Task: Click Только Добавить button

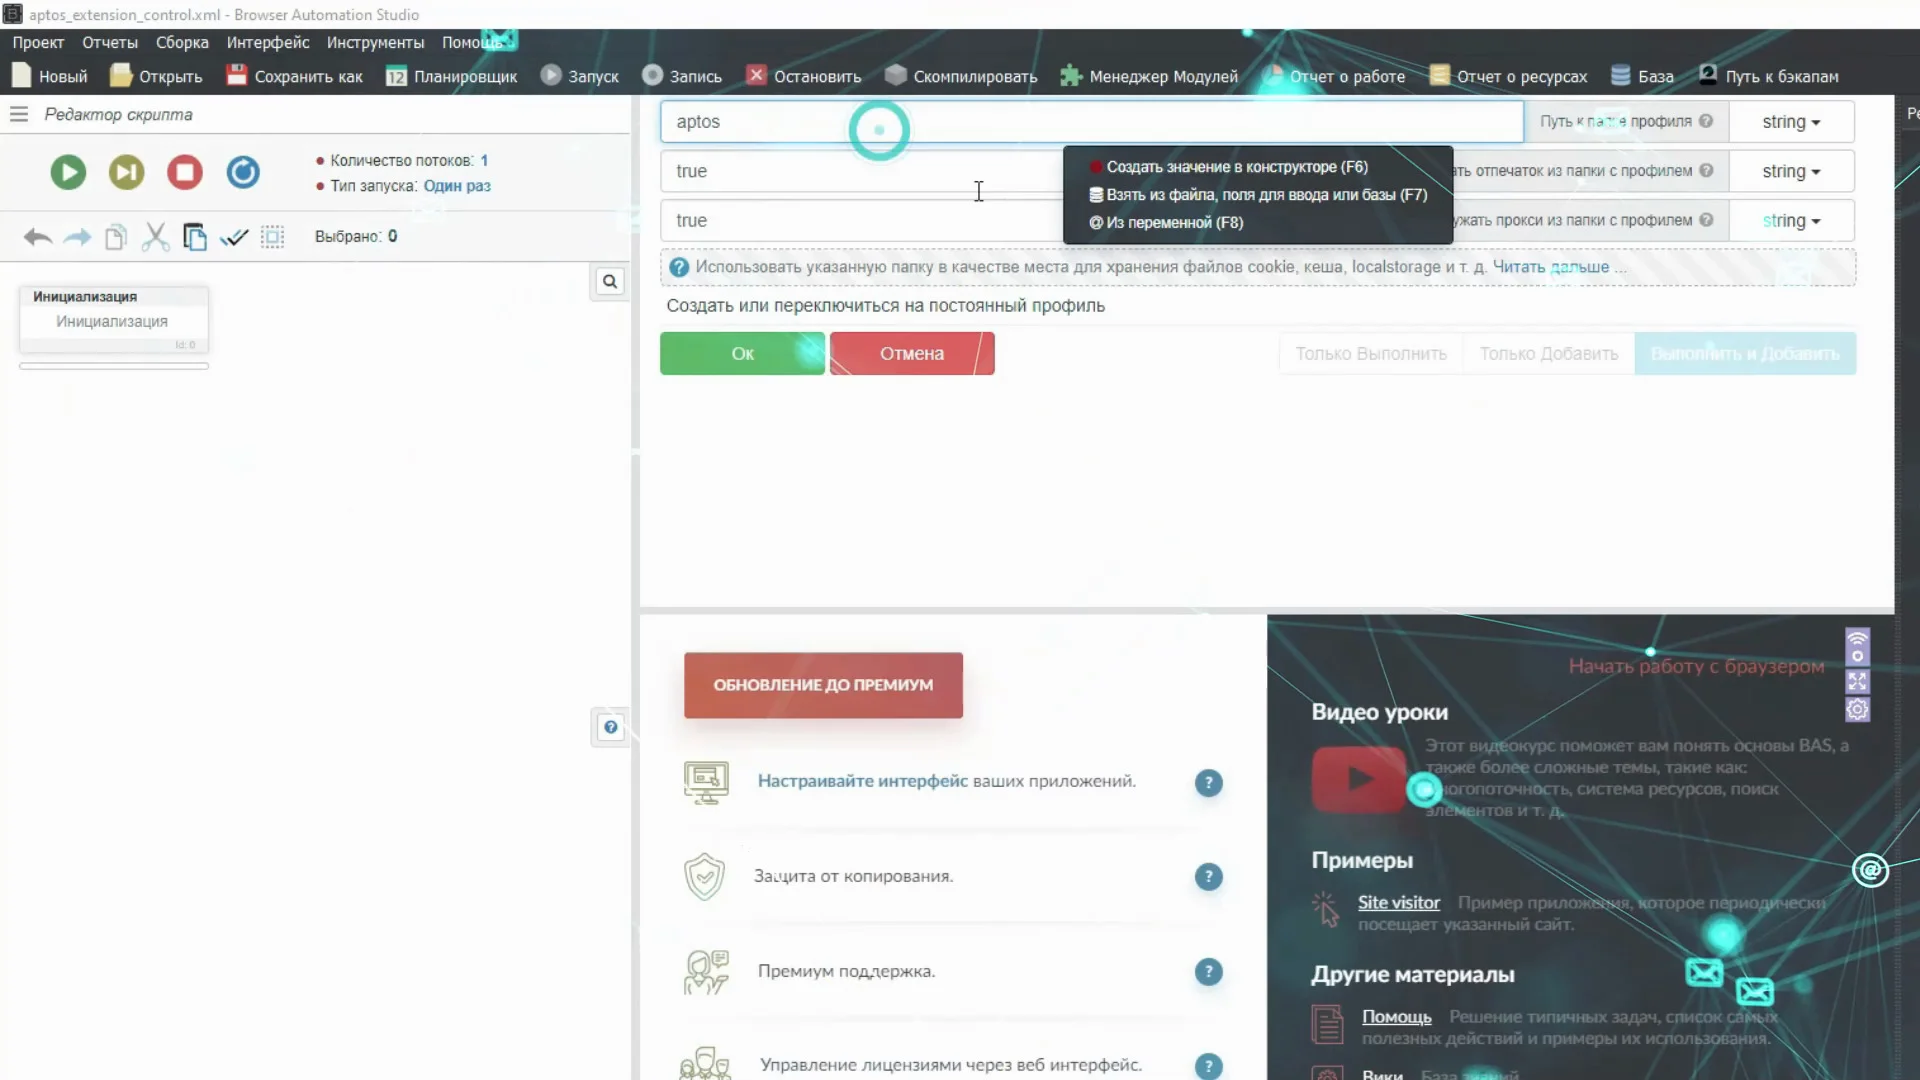Action: [x=1548, y=354]
